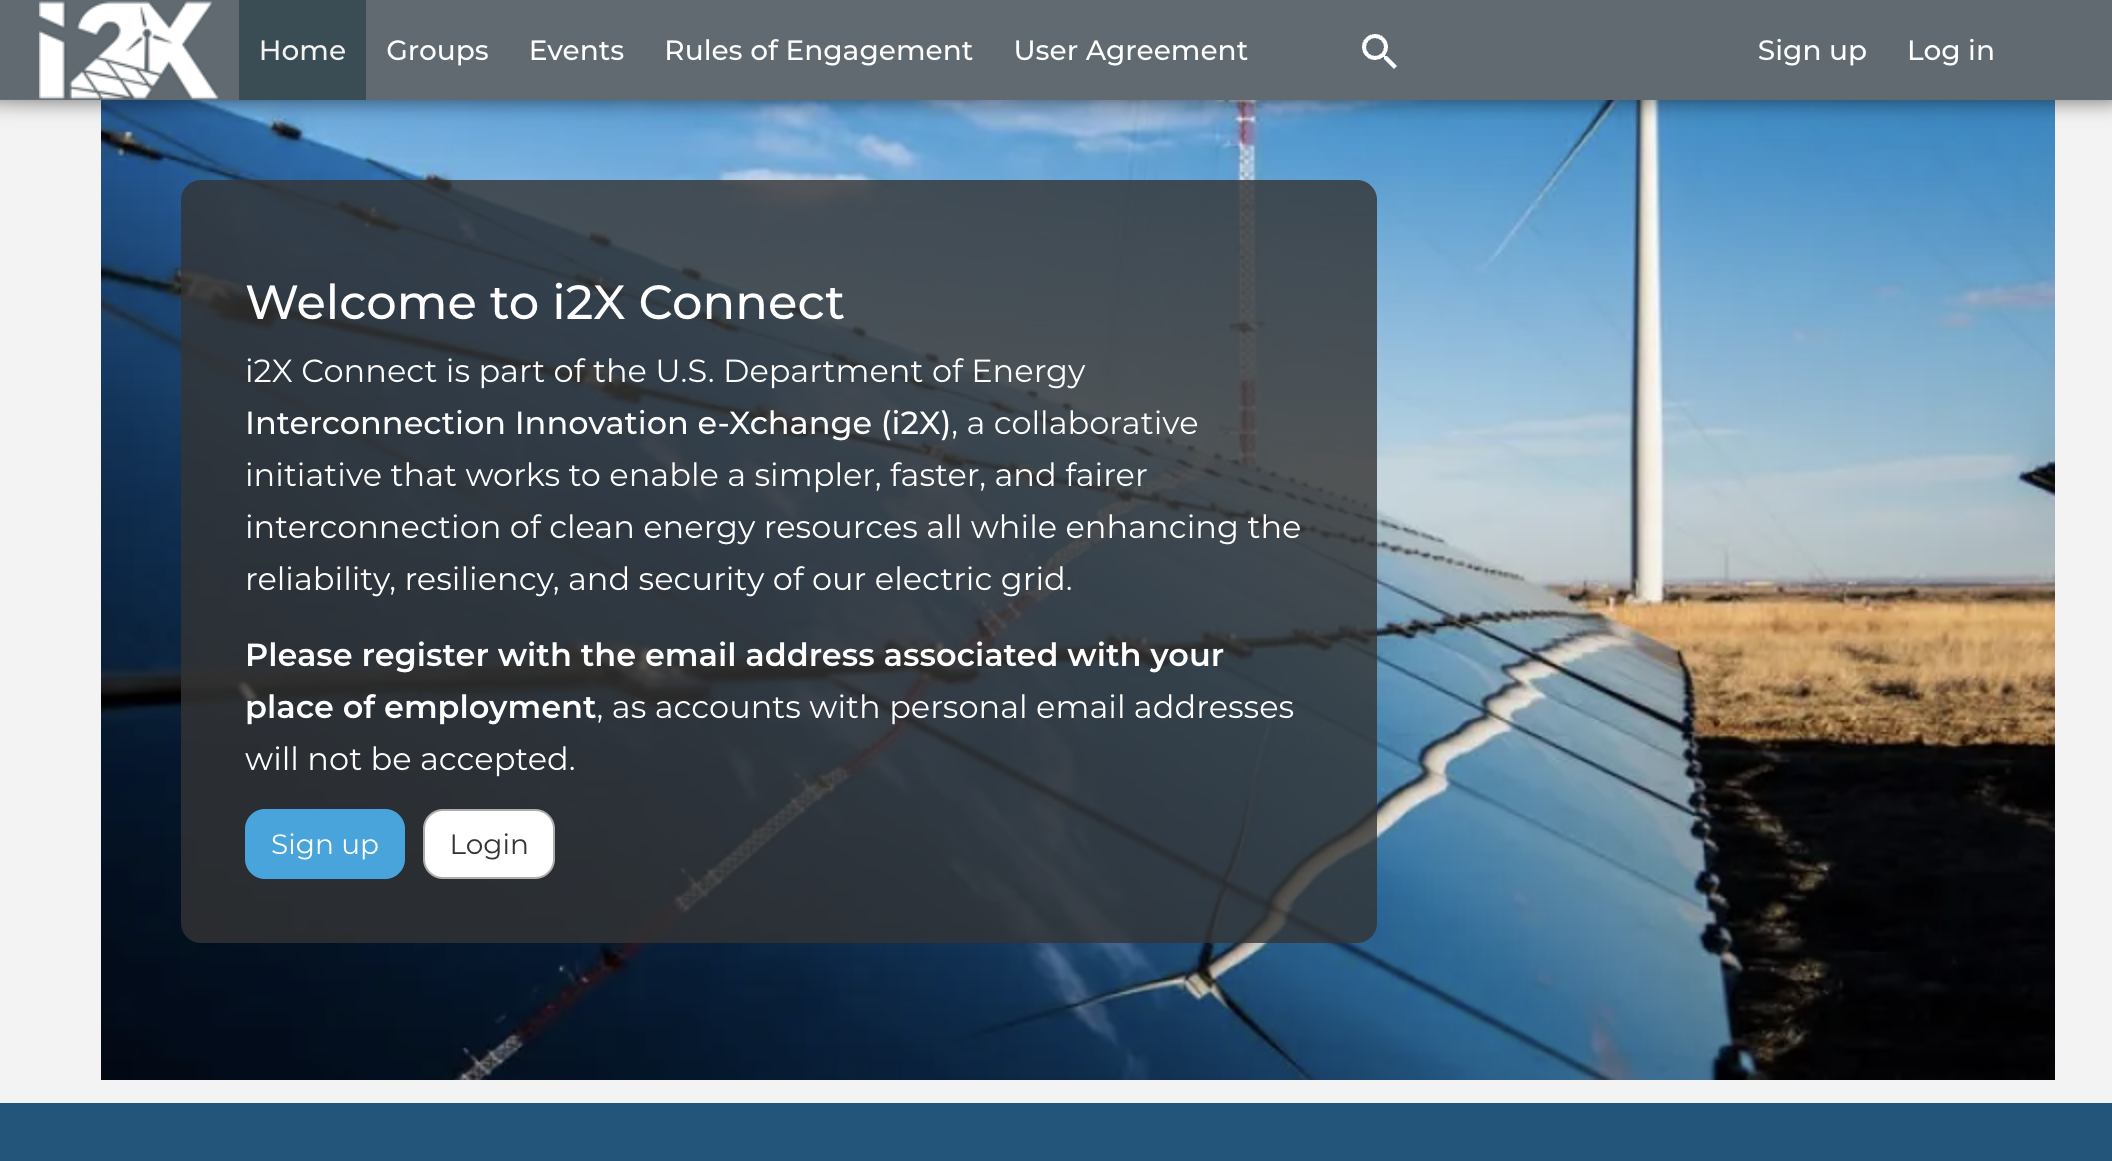Click the Welcome to i2X Connect heading
Viewport: 2112px width, 1161px height.
[x=545, y=302]
